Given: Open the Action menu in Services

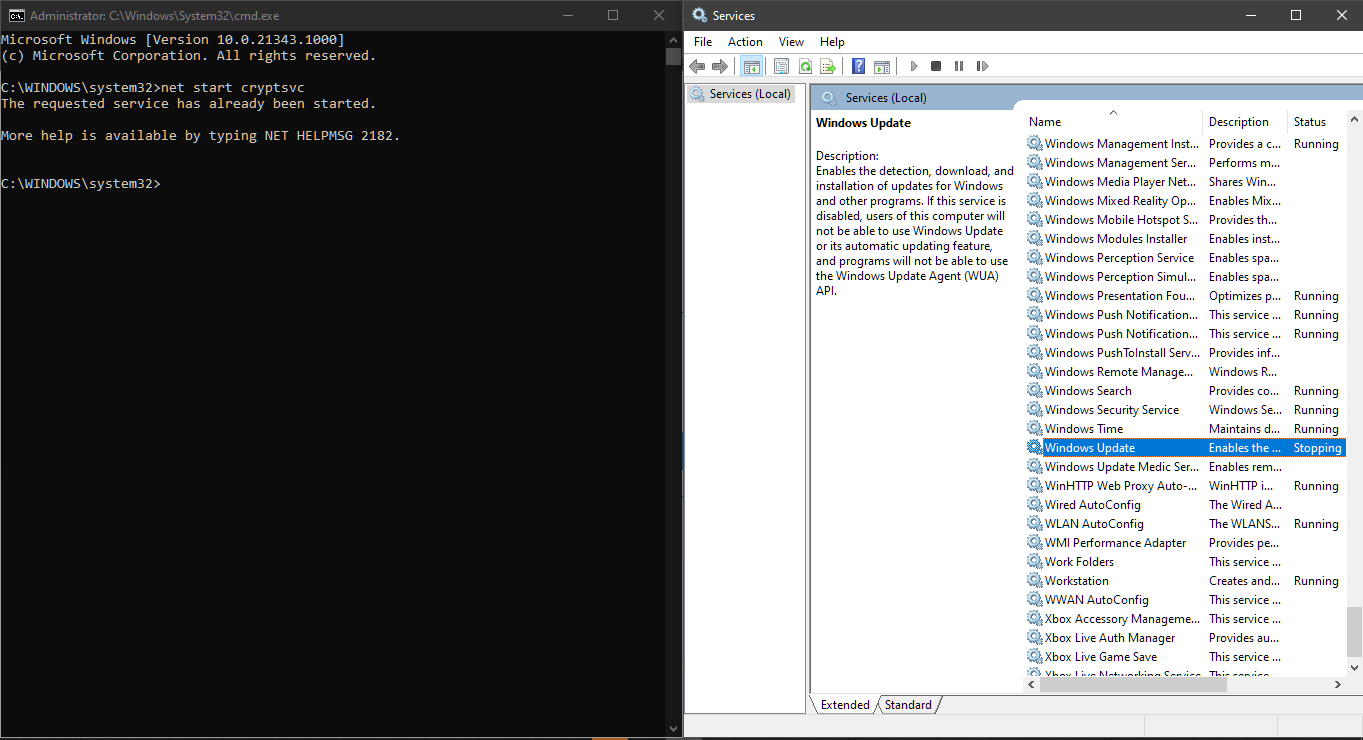Looking at the screenshot, I should click(745, 42).
